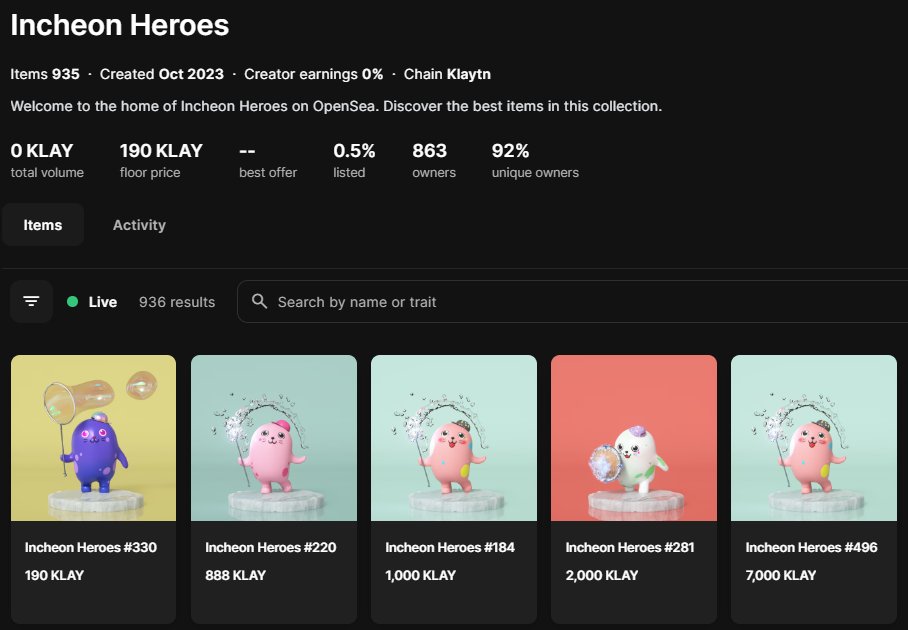
Task: Click the 0.5% listed stat
Action: click(354, 160)
